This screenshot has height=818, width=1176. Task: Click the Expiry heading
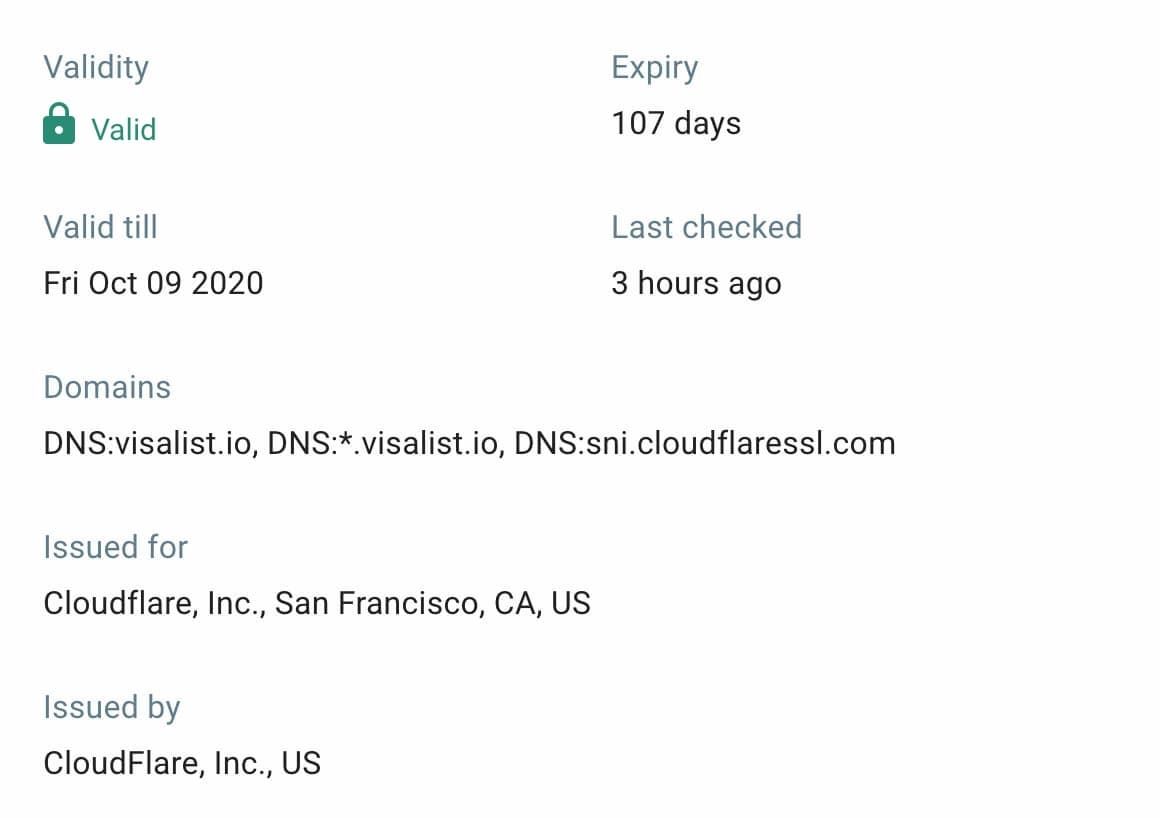click(655, 67)
